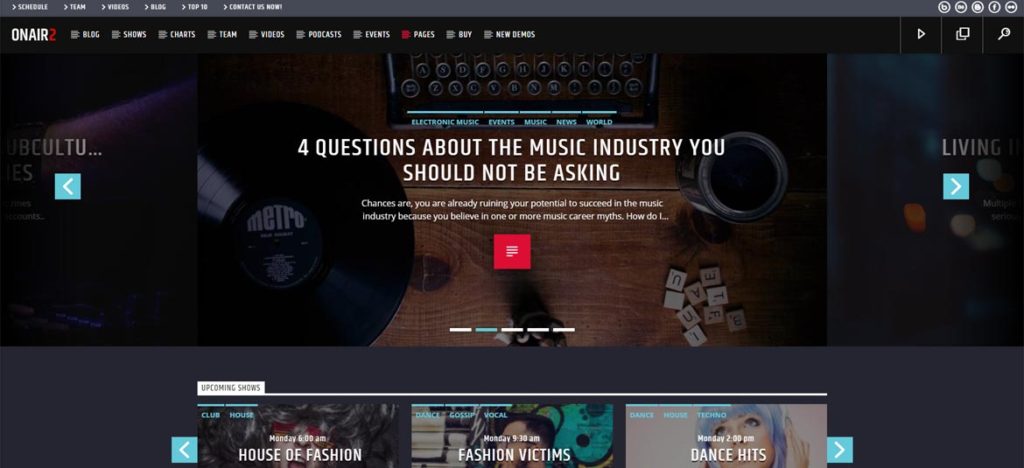
Task: Open the Behance social icon
Action: pos(961,7)
